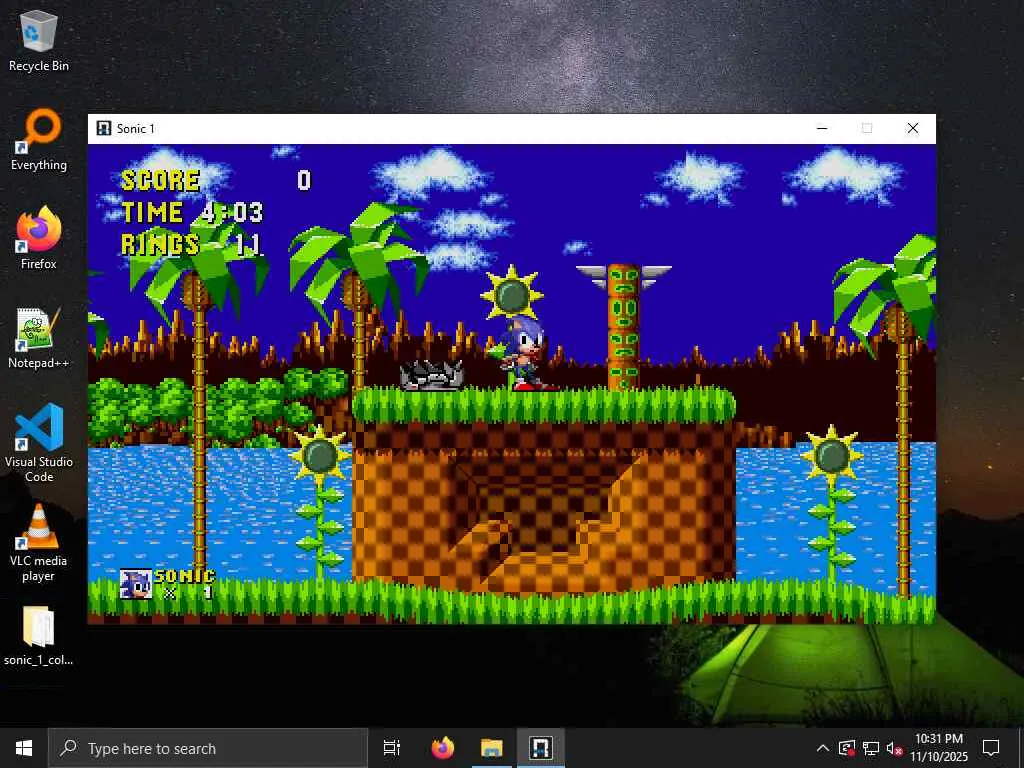Open Task View from the taskbar

[x=392, y=748]
